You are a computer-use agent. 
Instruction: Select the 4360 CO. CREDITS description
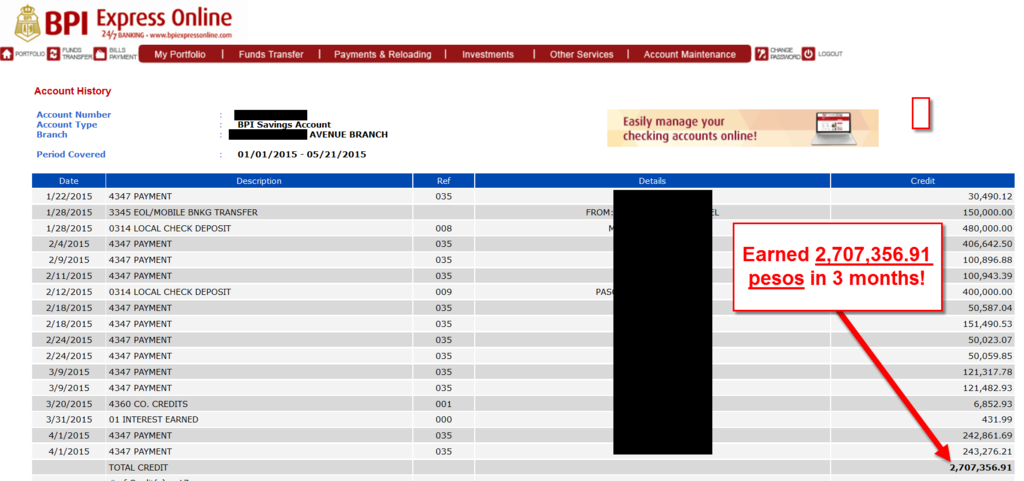pos(148,403)
